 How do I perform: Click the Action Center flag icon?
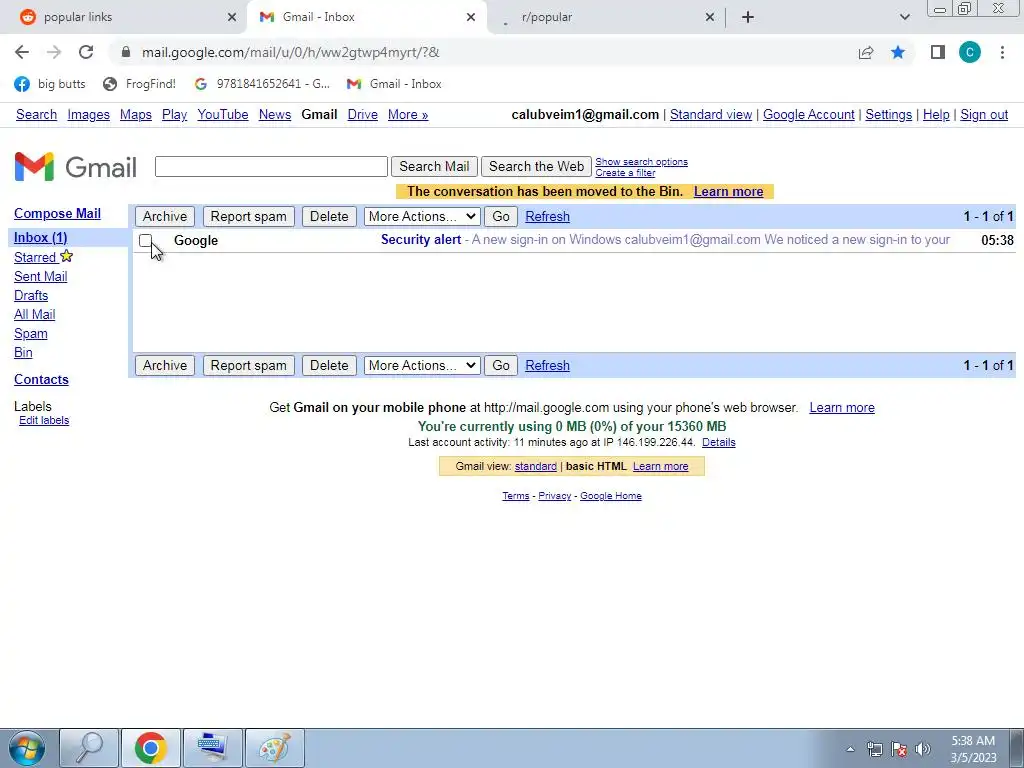(899, 749)
